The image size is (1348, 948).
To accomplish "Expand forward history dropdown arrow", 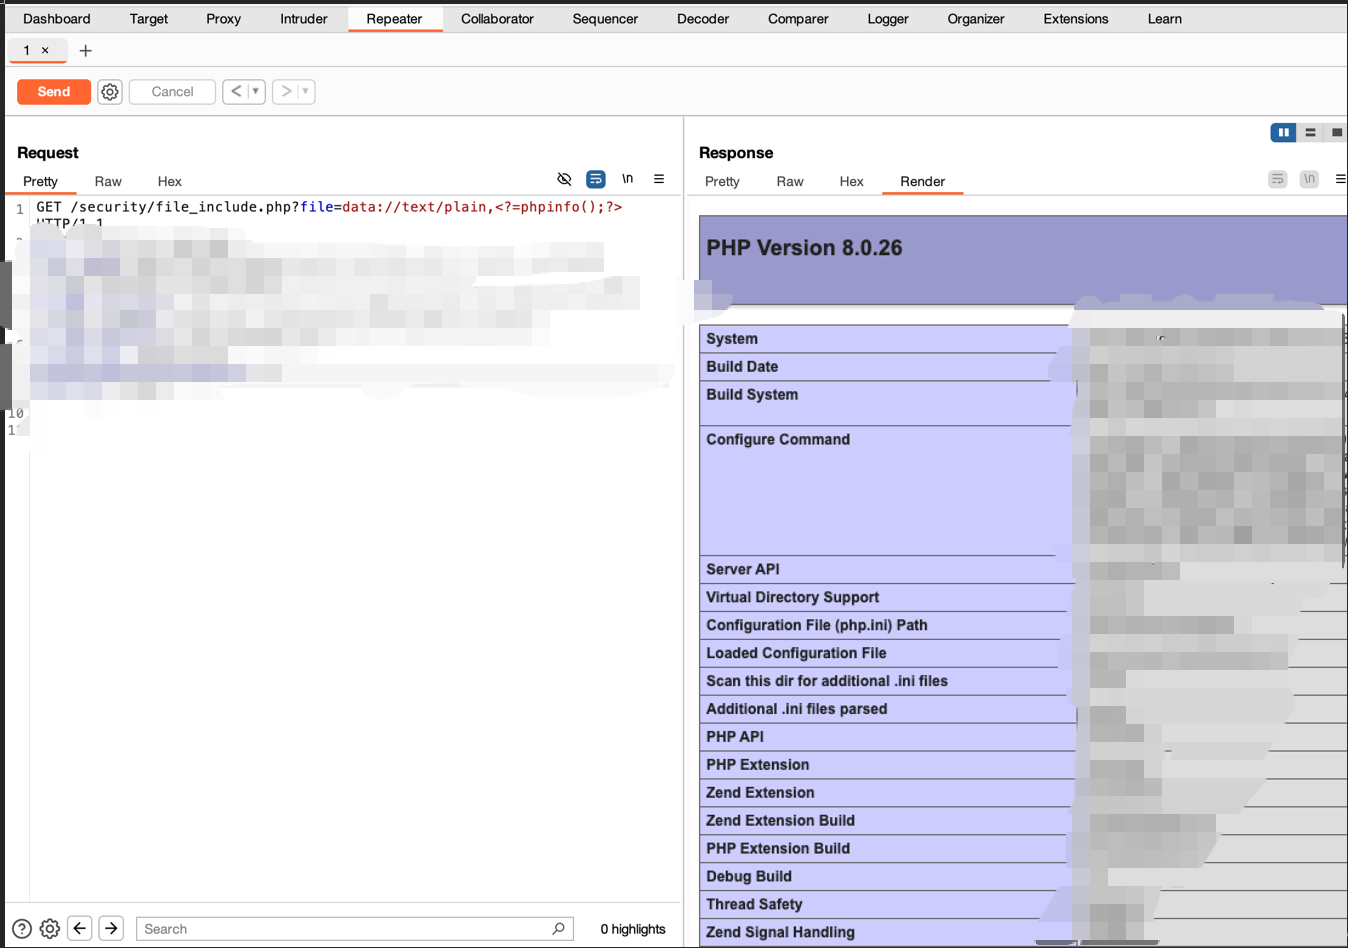I will point(306,92).
